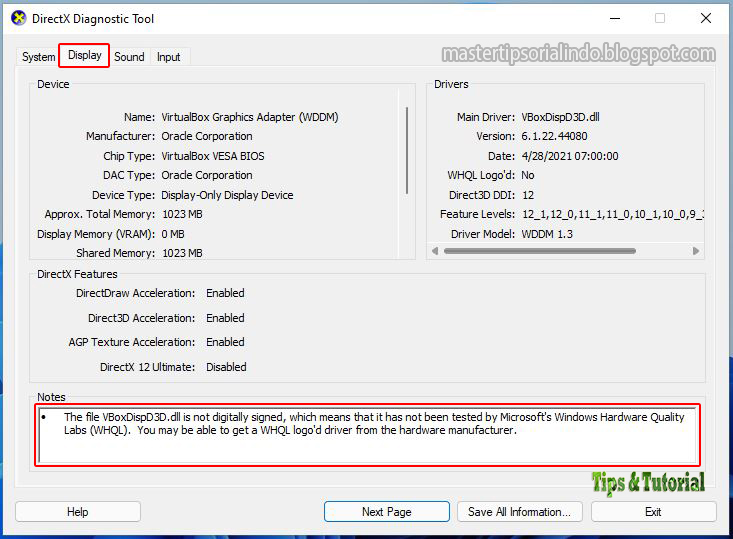Click Direct3D Acceleration Enabled value

click(x=225, y=318)
